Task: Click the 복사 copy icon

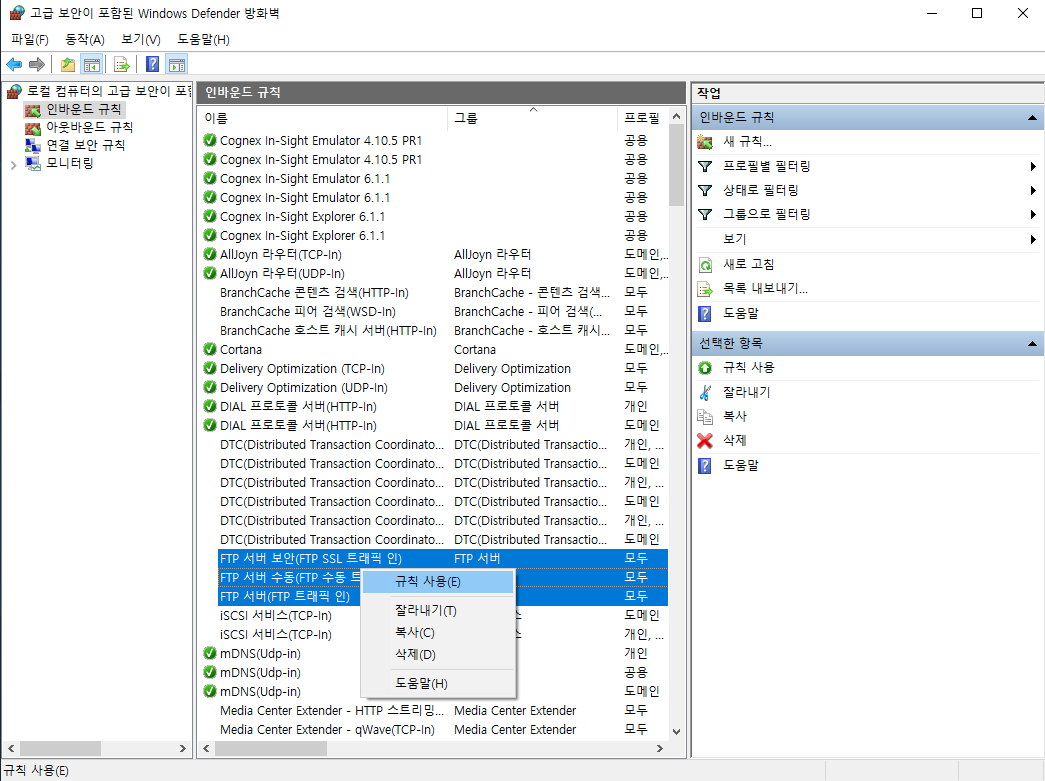Action: 705,416
